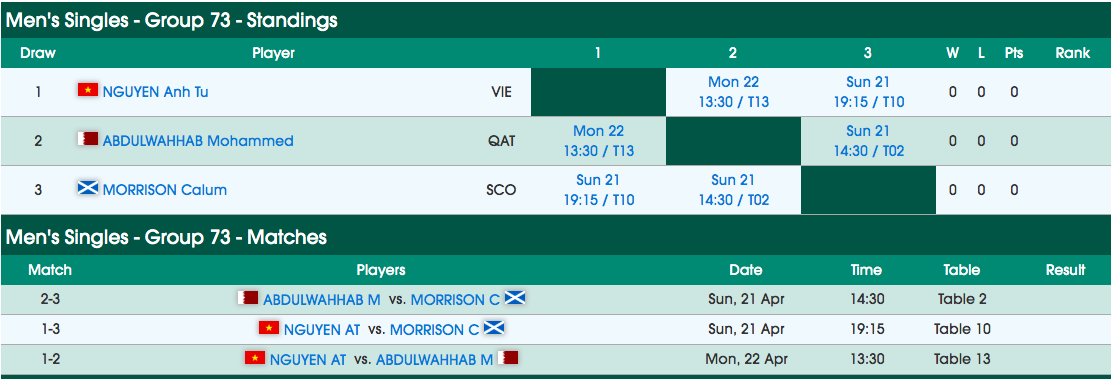Open Sun 21 14:30 / T02 in MORRISON row
This screenshot has width=1113, height=381.
tap(733, 189)
